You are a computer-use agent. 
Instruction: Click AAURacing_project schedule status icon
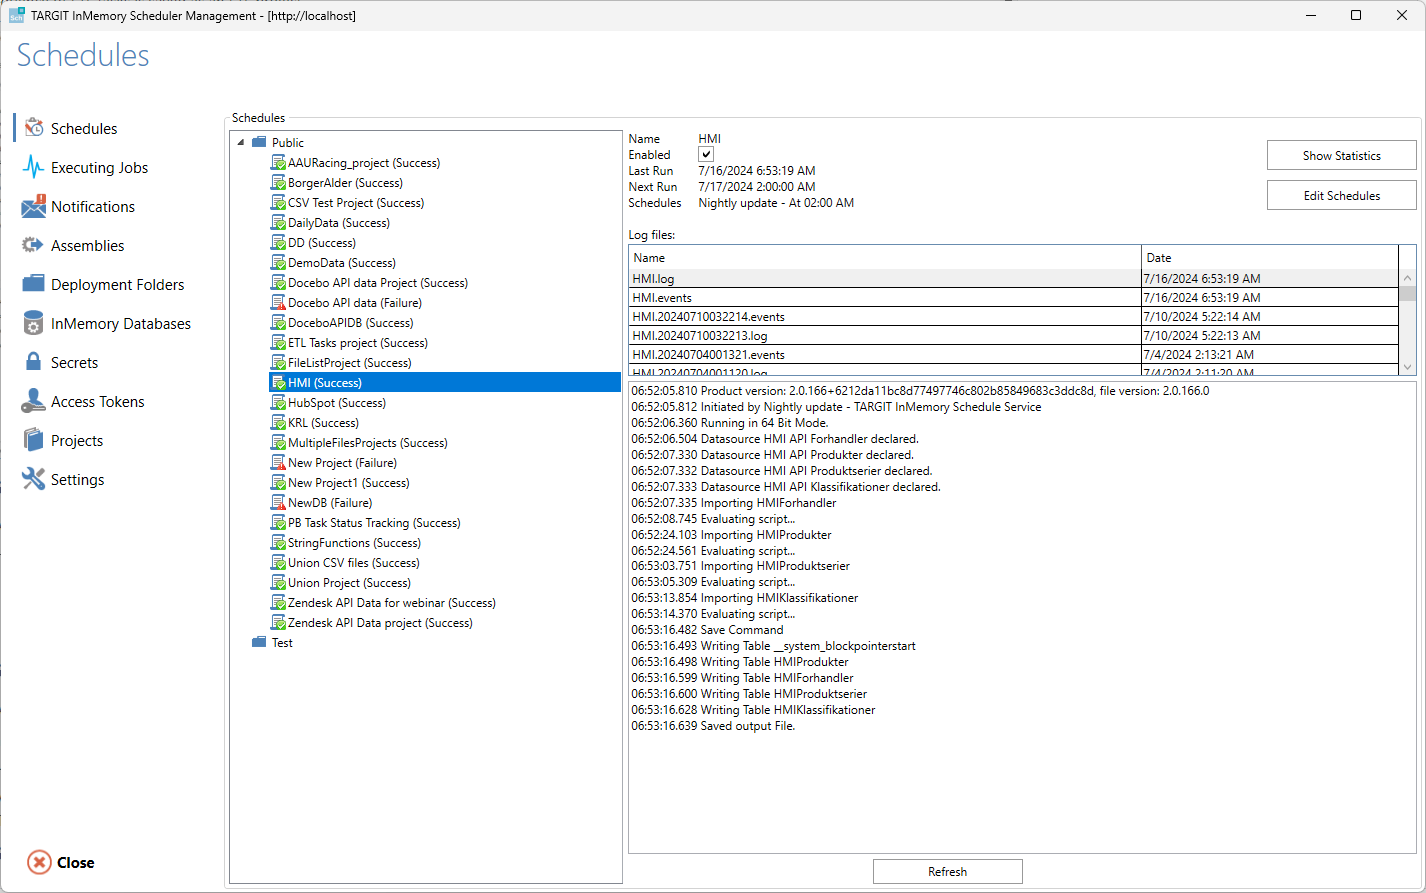coord(279,163)
